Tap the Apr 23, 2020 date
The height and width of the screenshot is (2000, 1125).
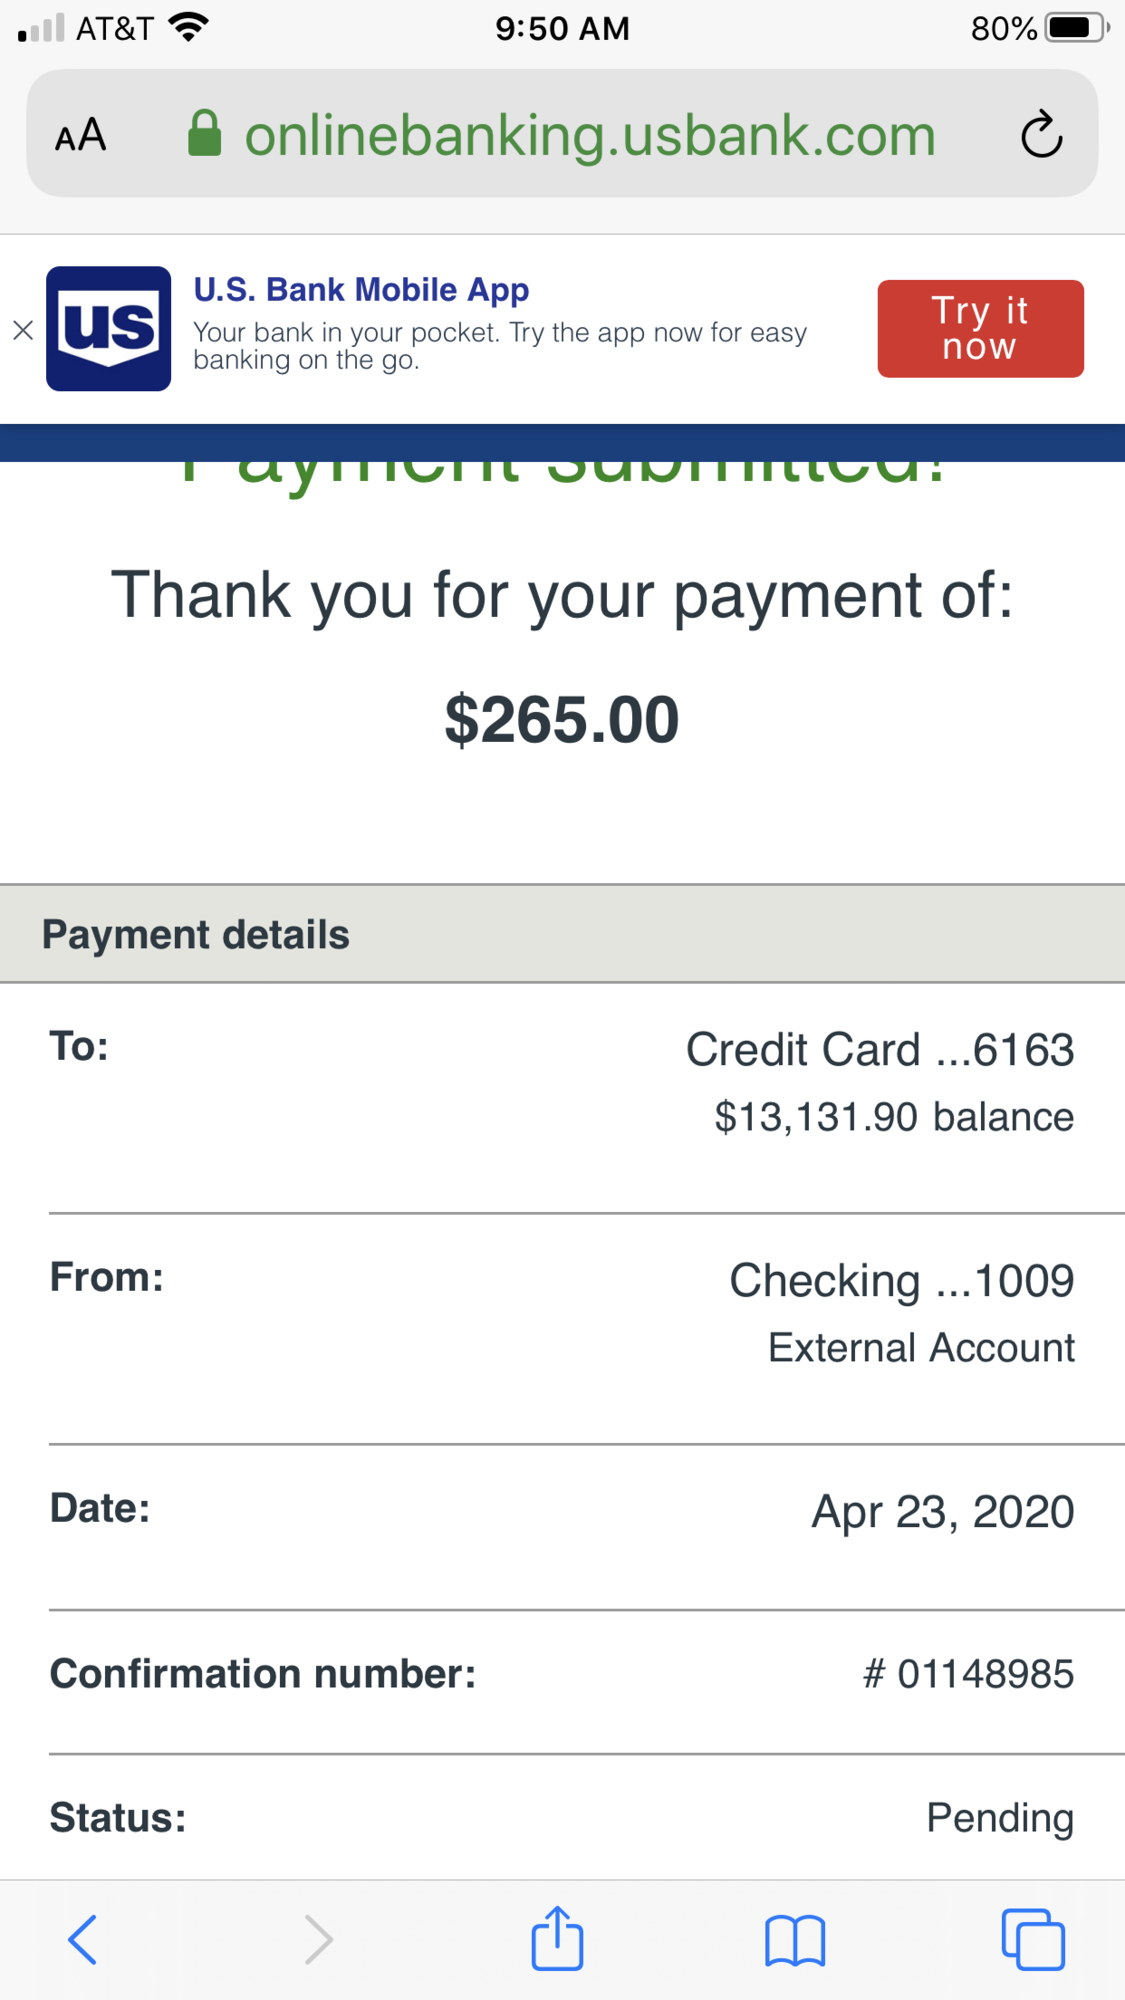click(942, 1511)
